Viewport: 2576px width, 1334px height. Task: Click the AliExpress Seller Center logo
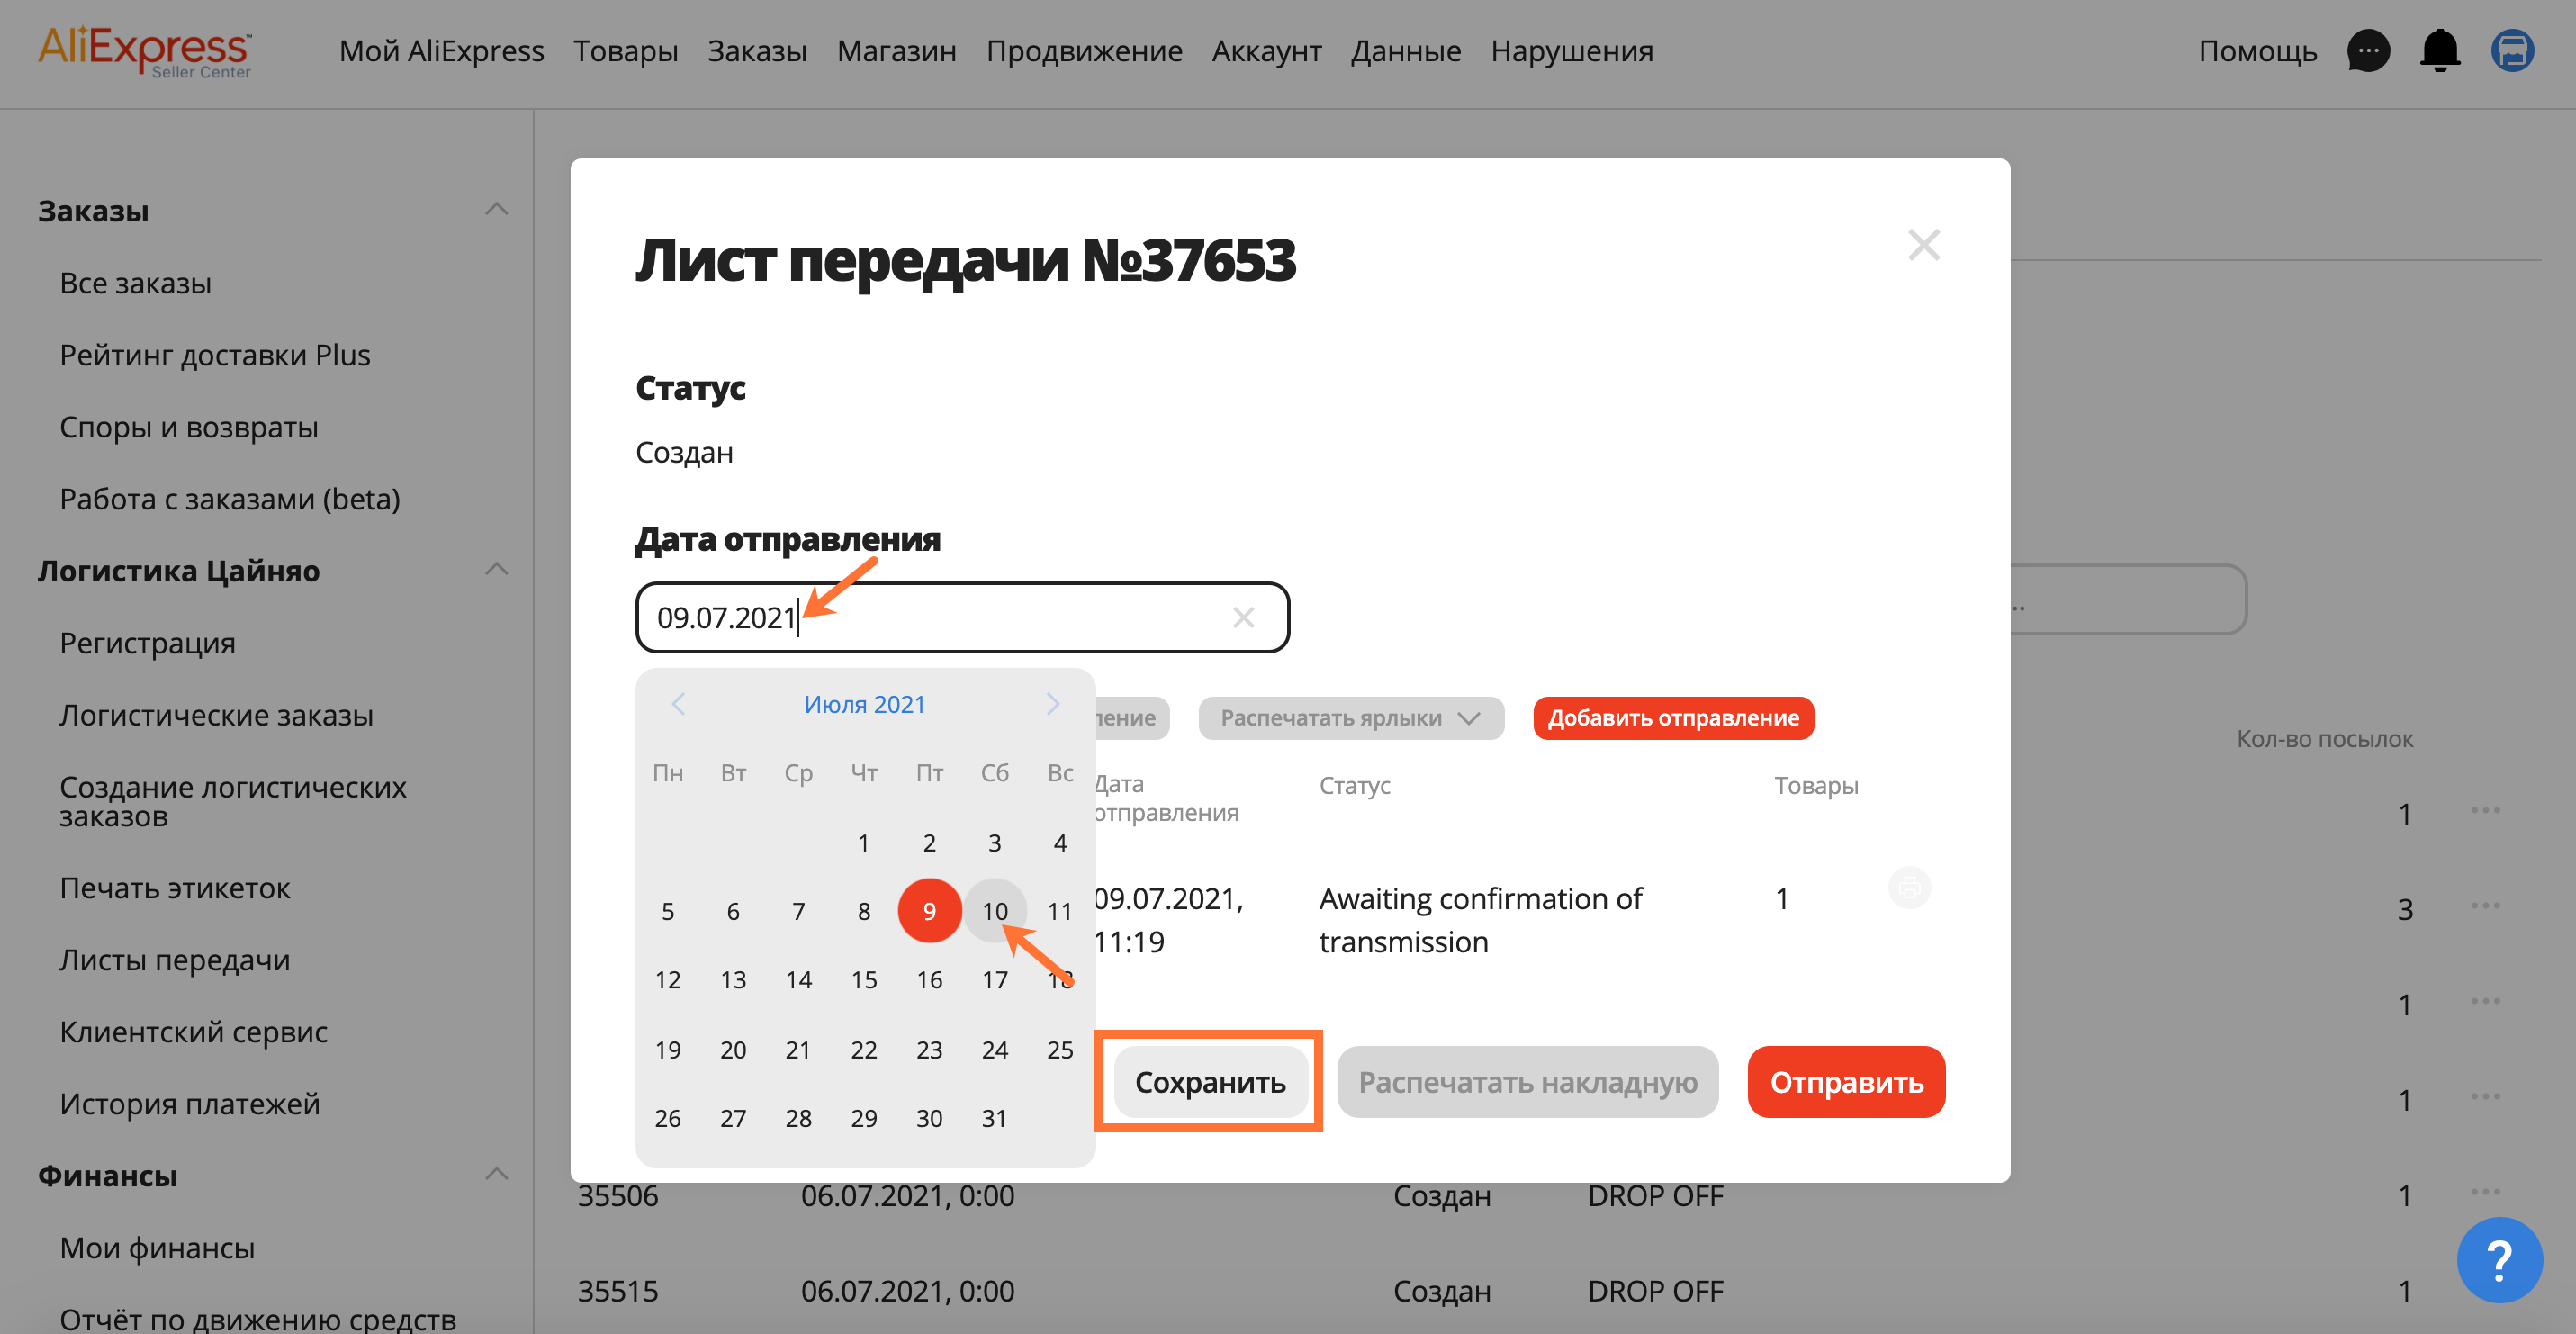point(145,52)
